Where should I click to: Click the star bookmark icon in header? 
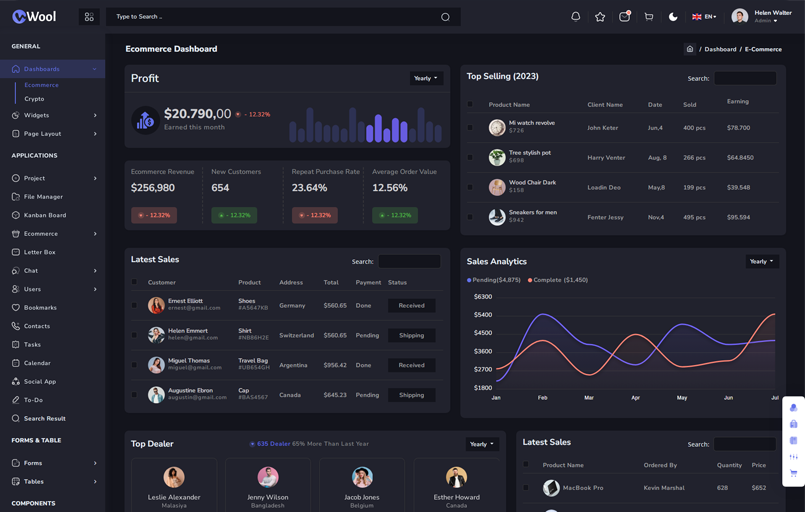click(x=600, y=17)
